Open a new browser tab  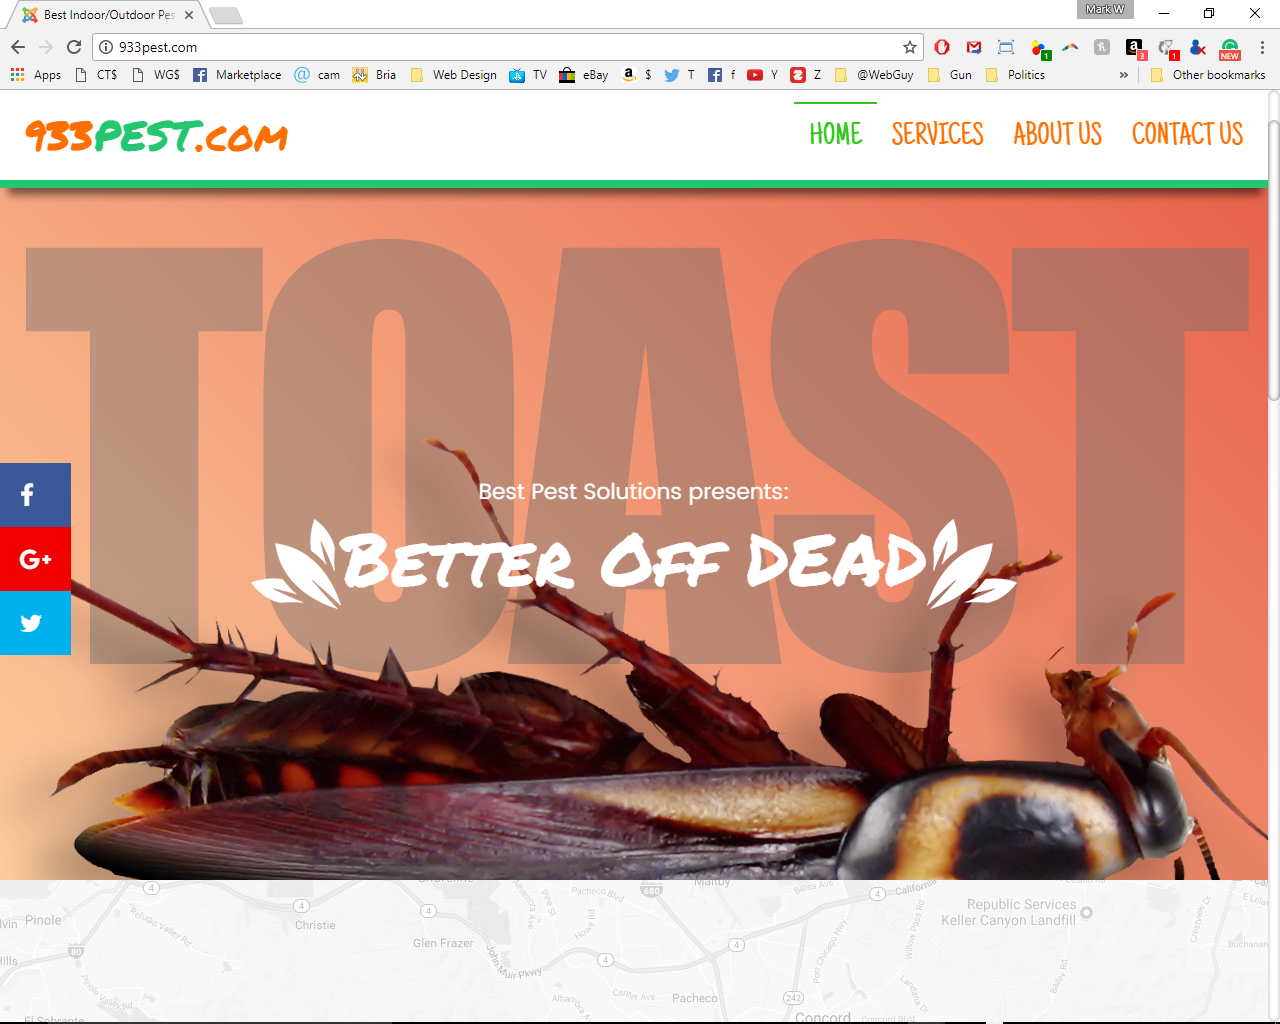coord(226,15)
